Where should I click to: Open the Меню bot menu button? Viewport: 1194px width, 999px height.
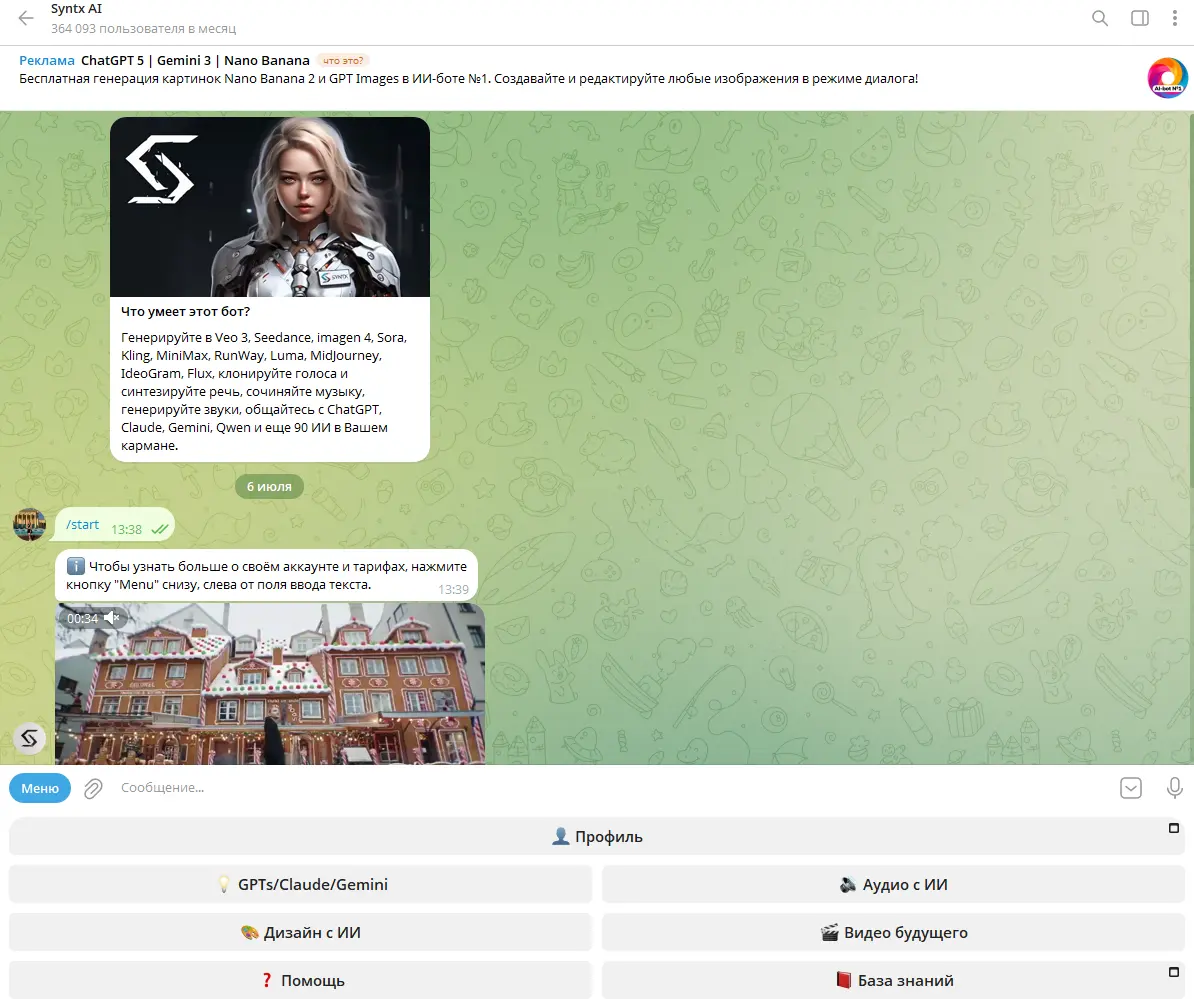click(x=40, y=788)
